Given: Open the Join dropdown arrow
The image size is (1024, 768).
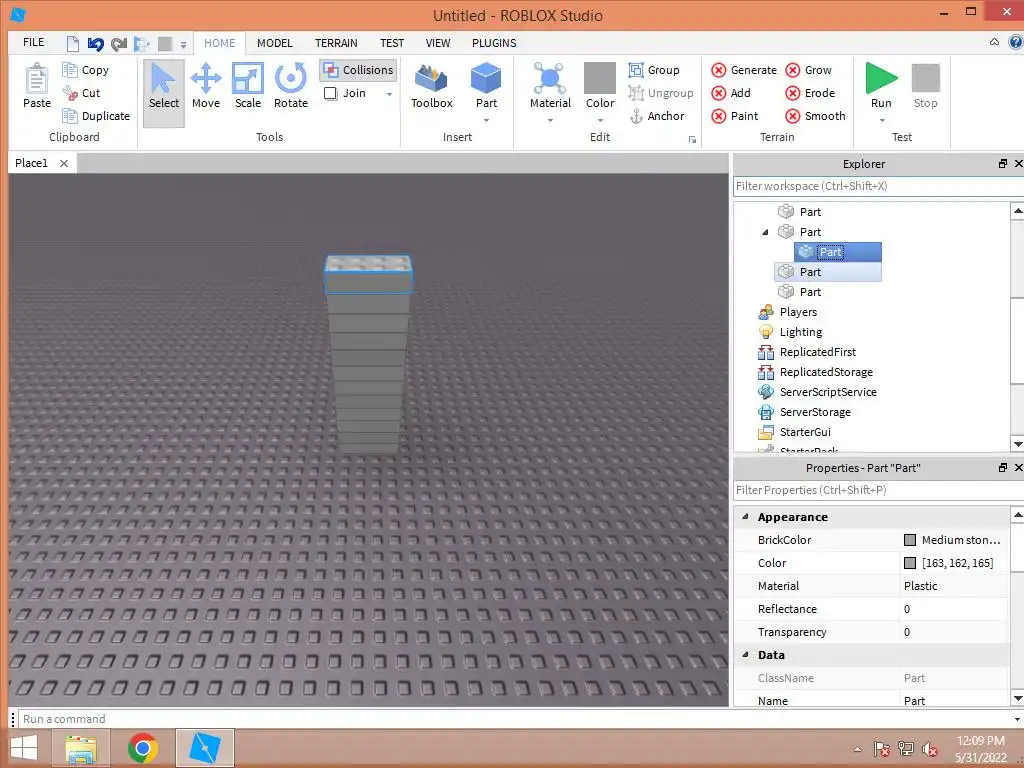Looking at the screenshot, I should coord(389,94).
